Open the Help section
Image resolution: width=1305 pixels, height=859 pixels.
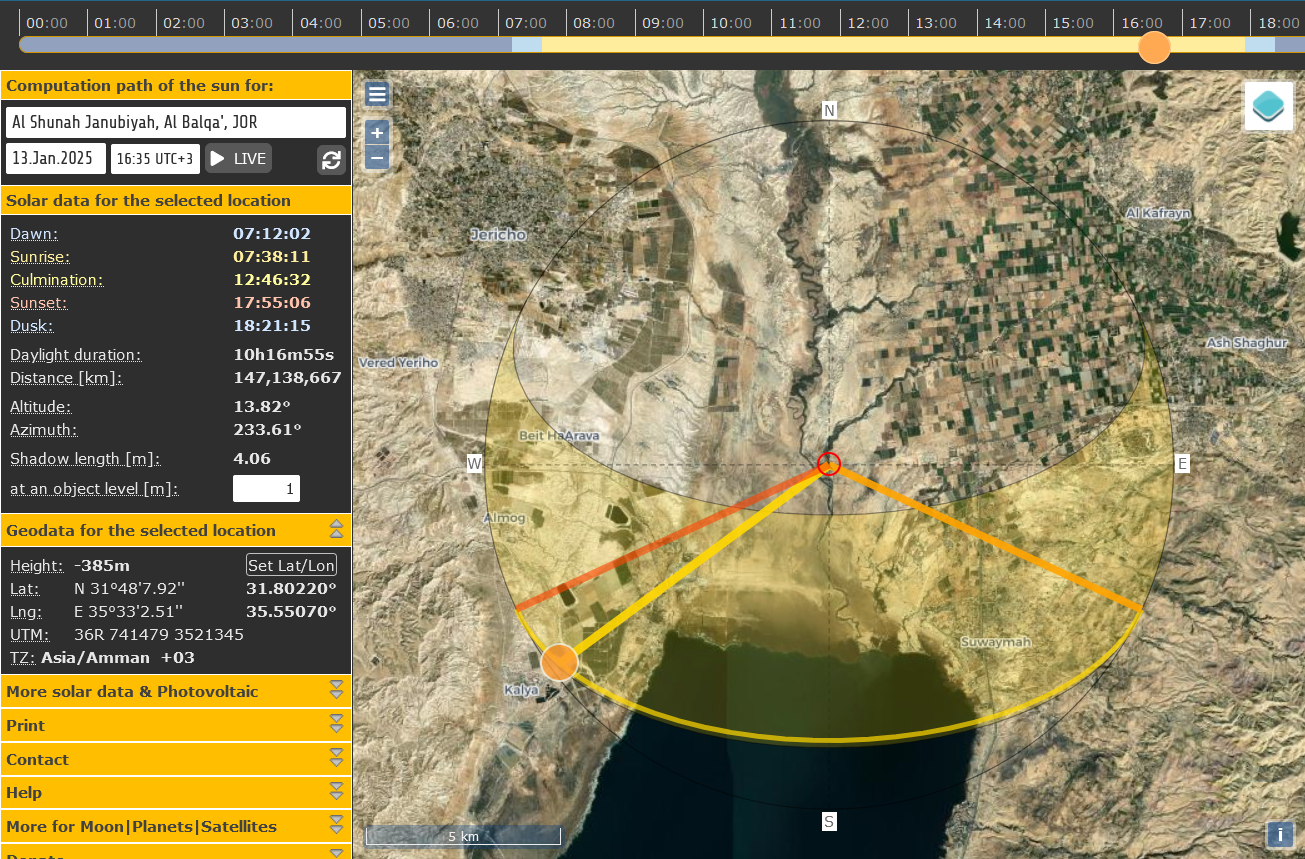(336, 792)
